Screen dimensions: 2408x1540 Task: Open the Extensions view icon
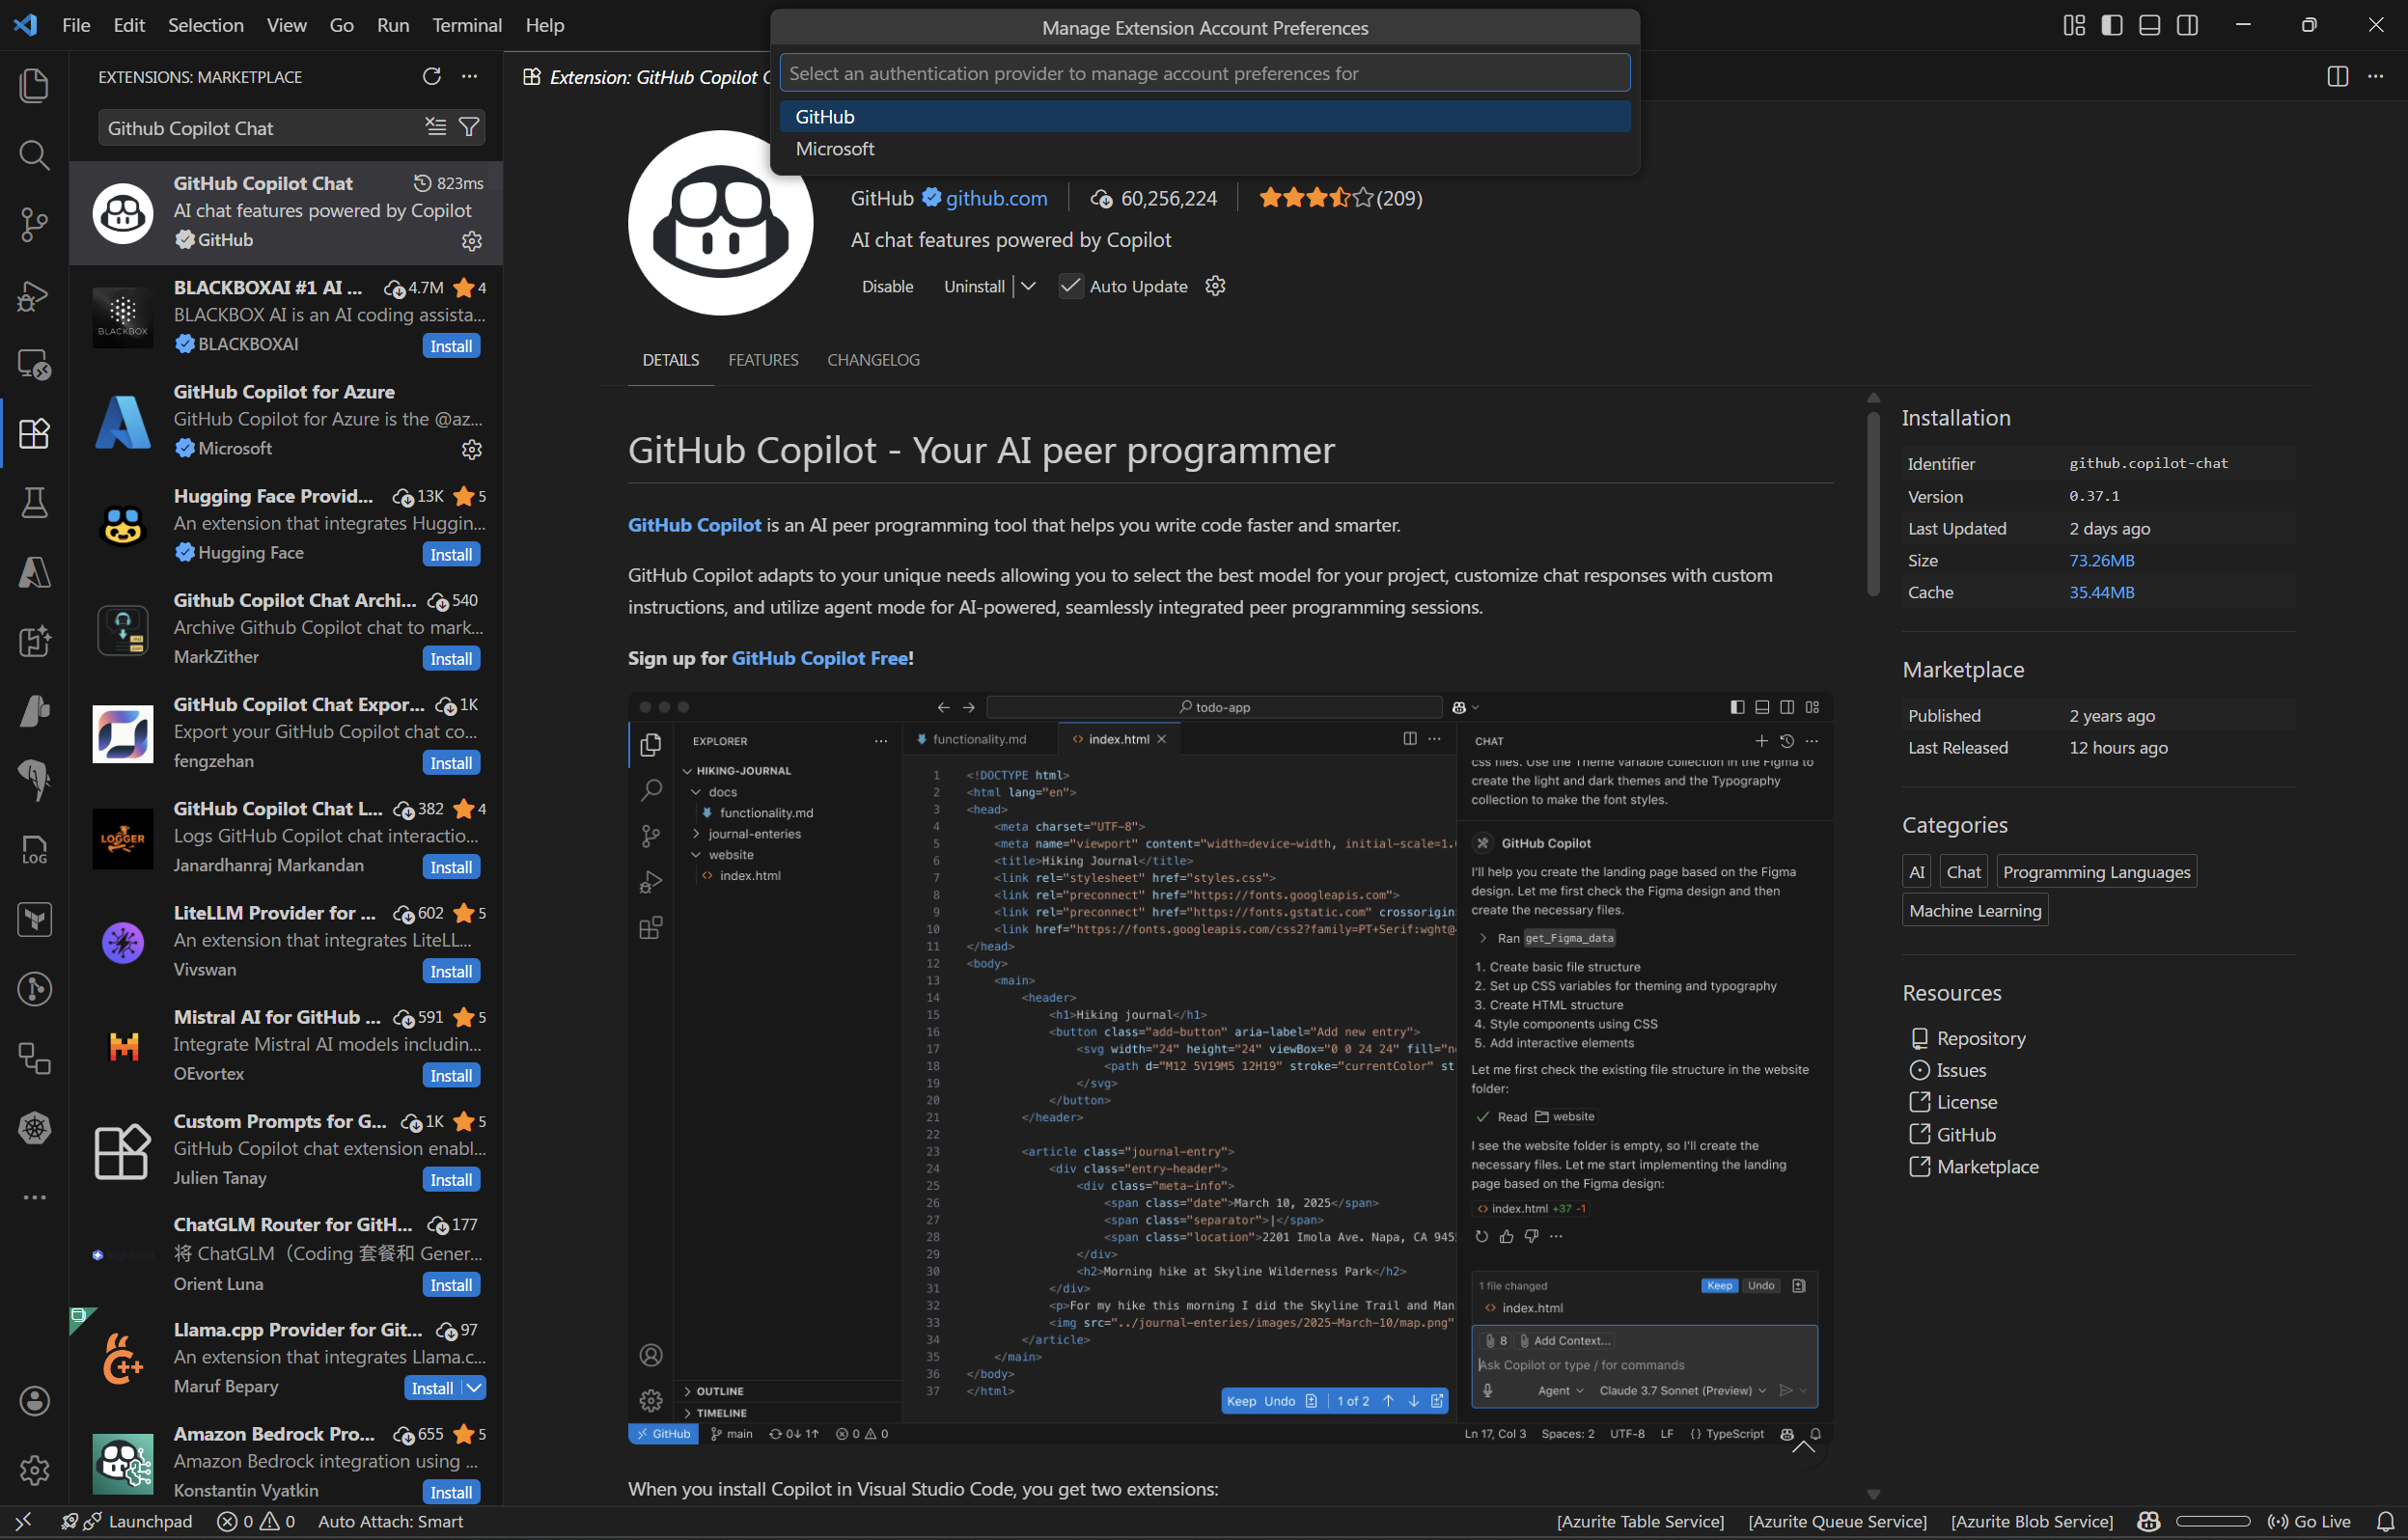(34, 433)
